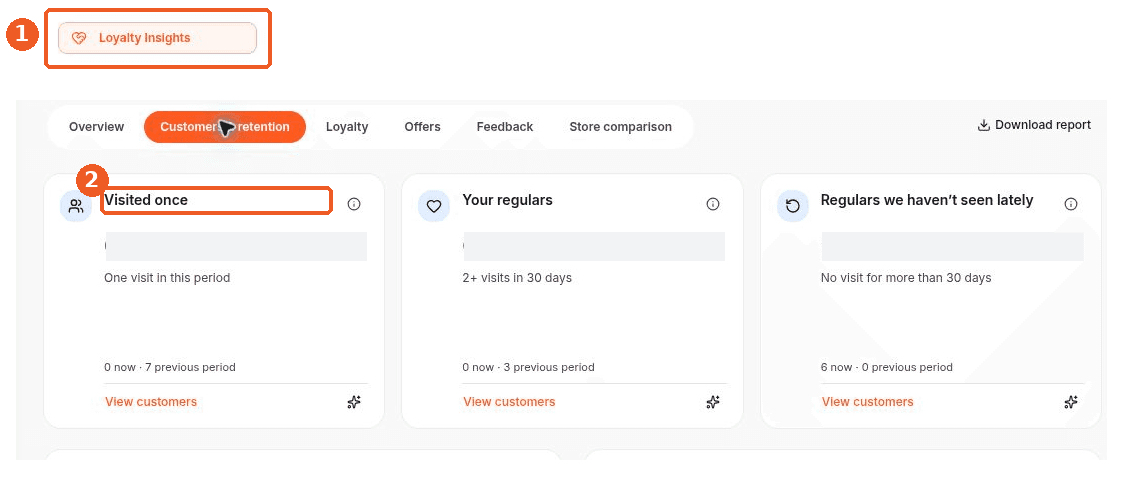Click '2+ visits in 30 days' text
Viewport: 1123px width, 480px height.
point(517,278)
